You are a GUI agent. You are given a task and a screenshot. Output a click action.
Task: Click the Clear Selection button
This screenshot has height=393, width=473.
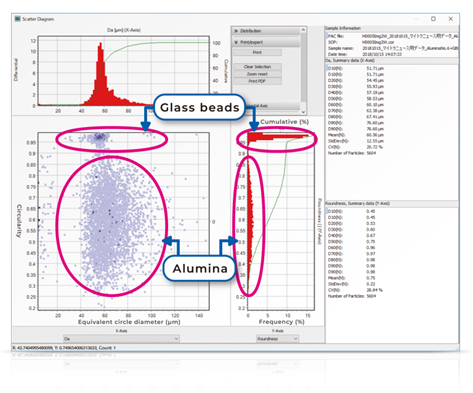click(x=257, y=67)
